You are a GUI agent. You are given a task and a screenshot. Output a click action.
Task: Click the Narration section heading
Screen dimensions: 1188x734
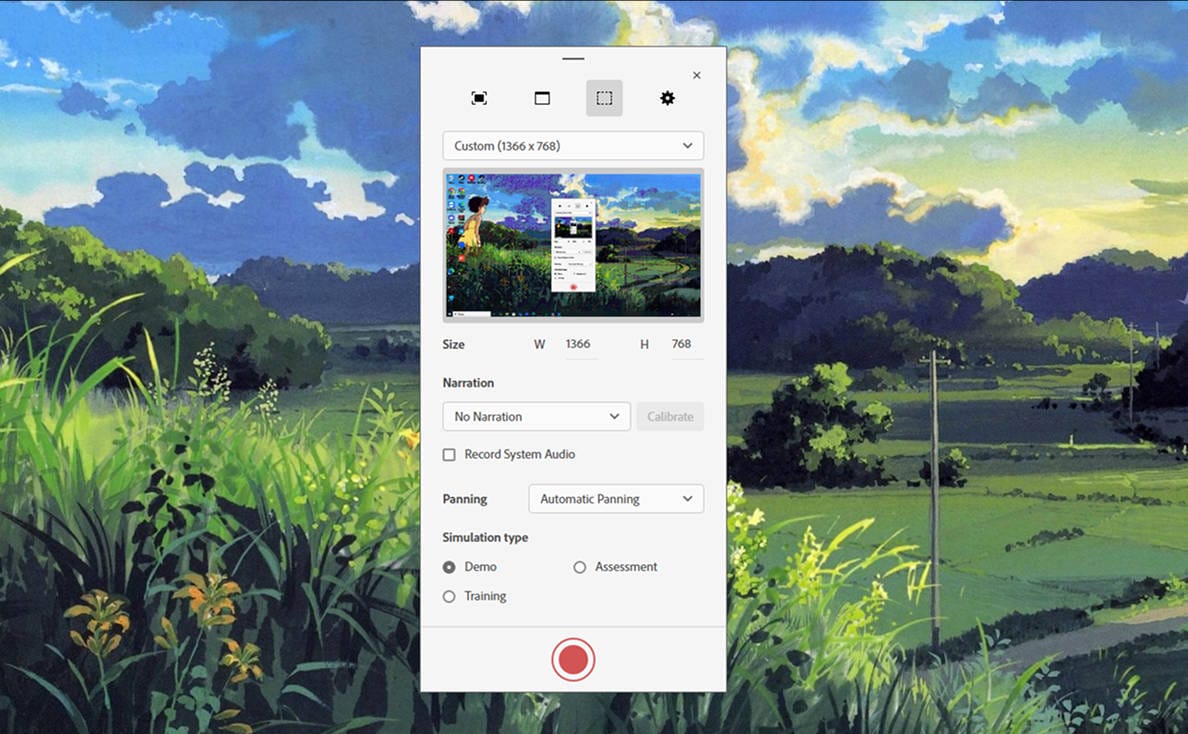[468, 383]
